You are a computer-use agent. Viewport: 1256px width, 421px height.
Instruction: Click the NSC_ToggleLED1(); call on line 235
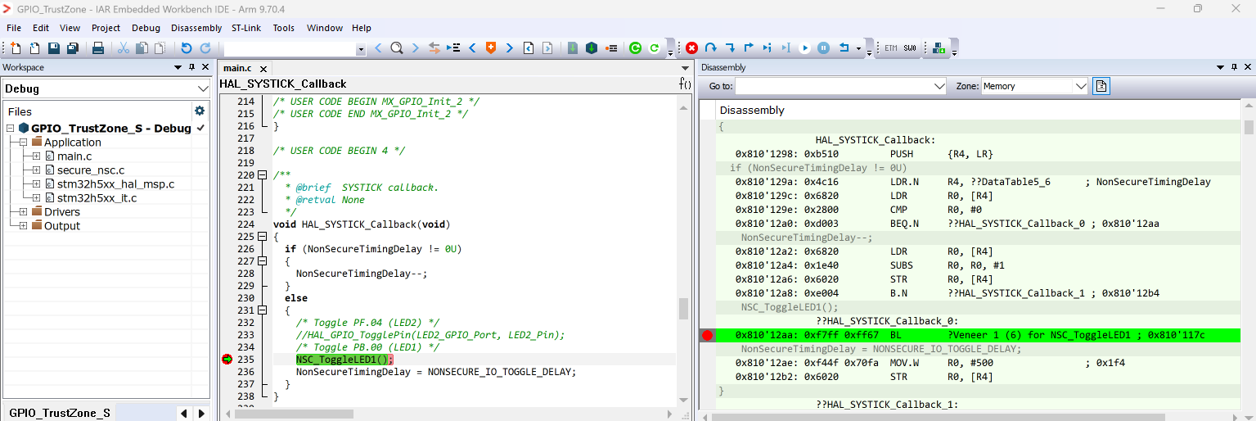click(x=344, y=359)
